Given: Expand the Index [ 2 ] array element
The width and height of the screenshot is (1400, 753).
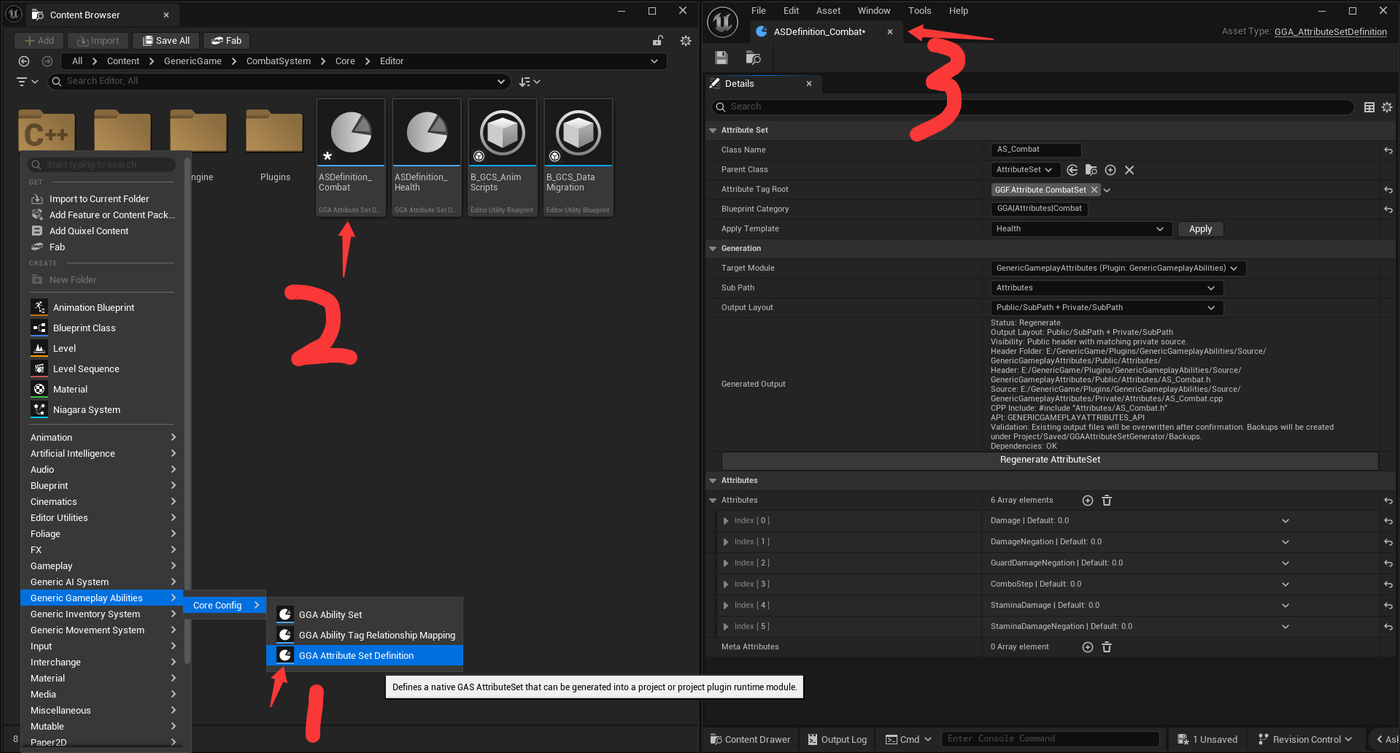Looking at the screenshot, I should pyautogui.click(x=726, y=563).
